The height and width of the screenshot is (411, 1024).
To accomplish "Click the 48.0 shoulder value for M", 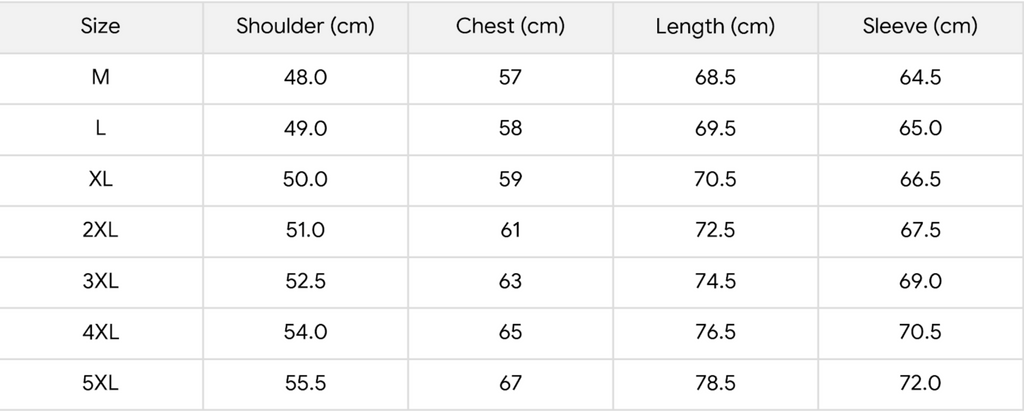I will click(x=305, y=78).
